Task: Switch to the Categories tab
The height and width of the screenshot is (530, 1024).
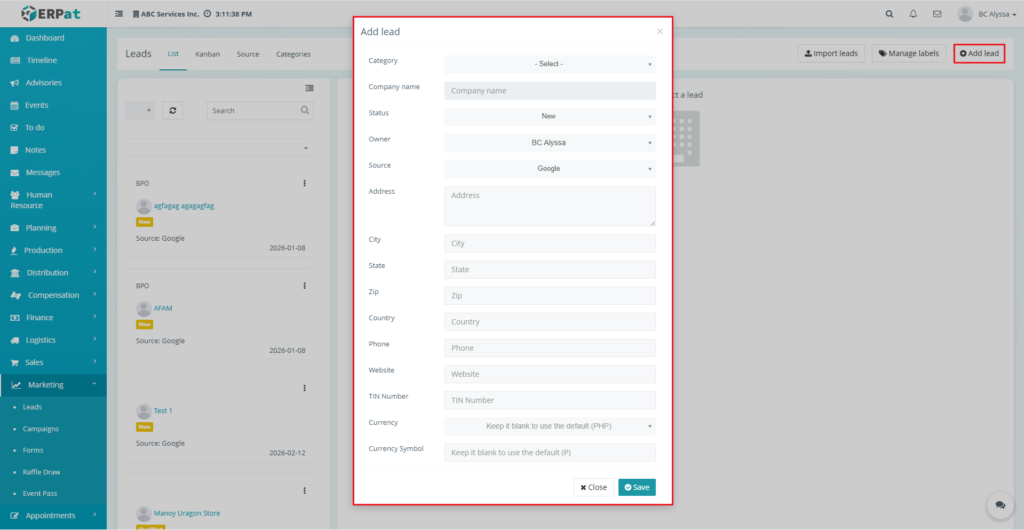Action: click(x=293, y=54)
